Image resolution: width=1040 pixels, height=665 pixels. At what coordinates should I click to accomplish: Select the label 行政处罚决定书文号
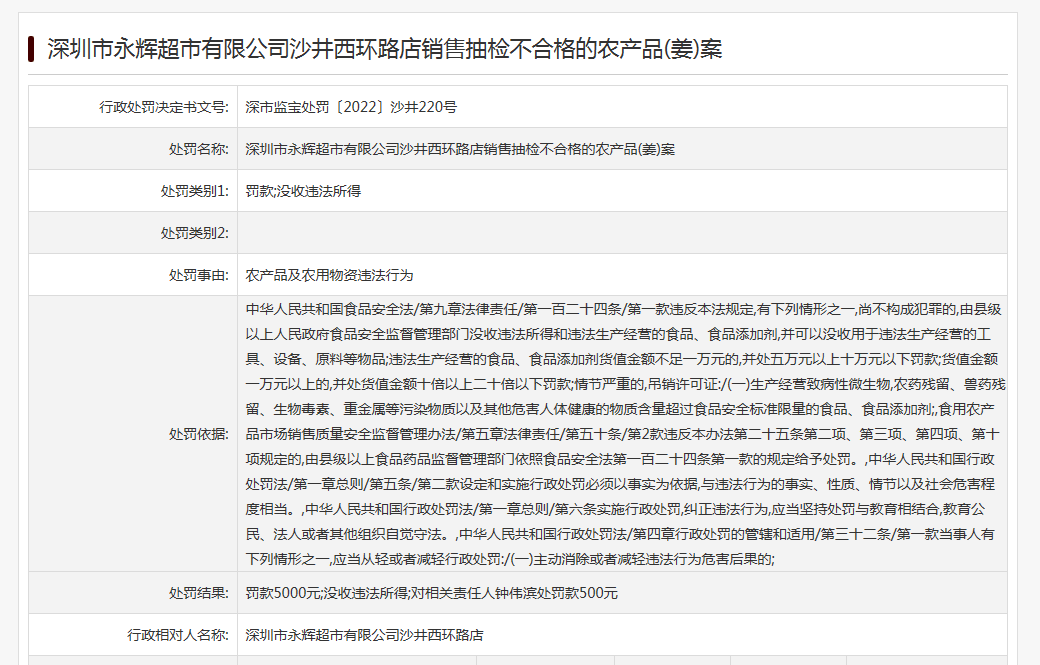pos(164,107)
